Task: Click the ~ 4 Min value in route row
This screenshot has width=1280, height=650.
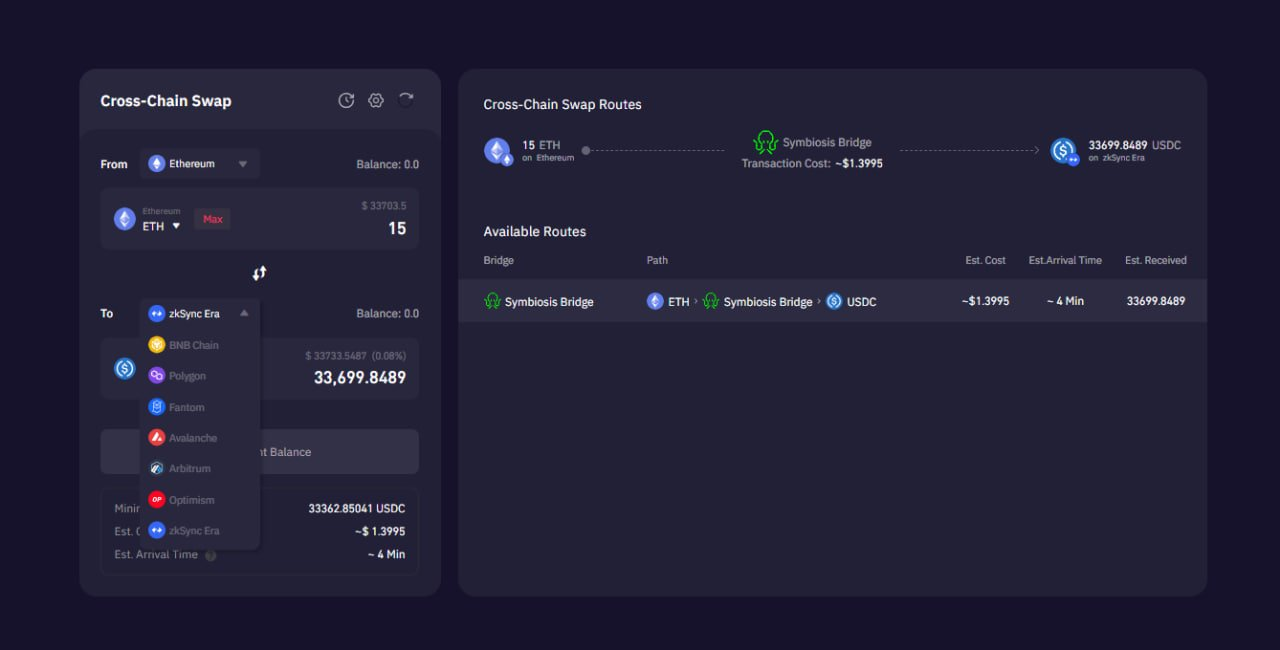Action: [1065, 301]
